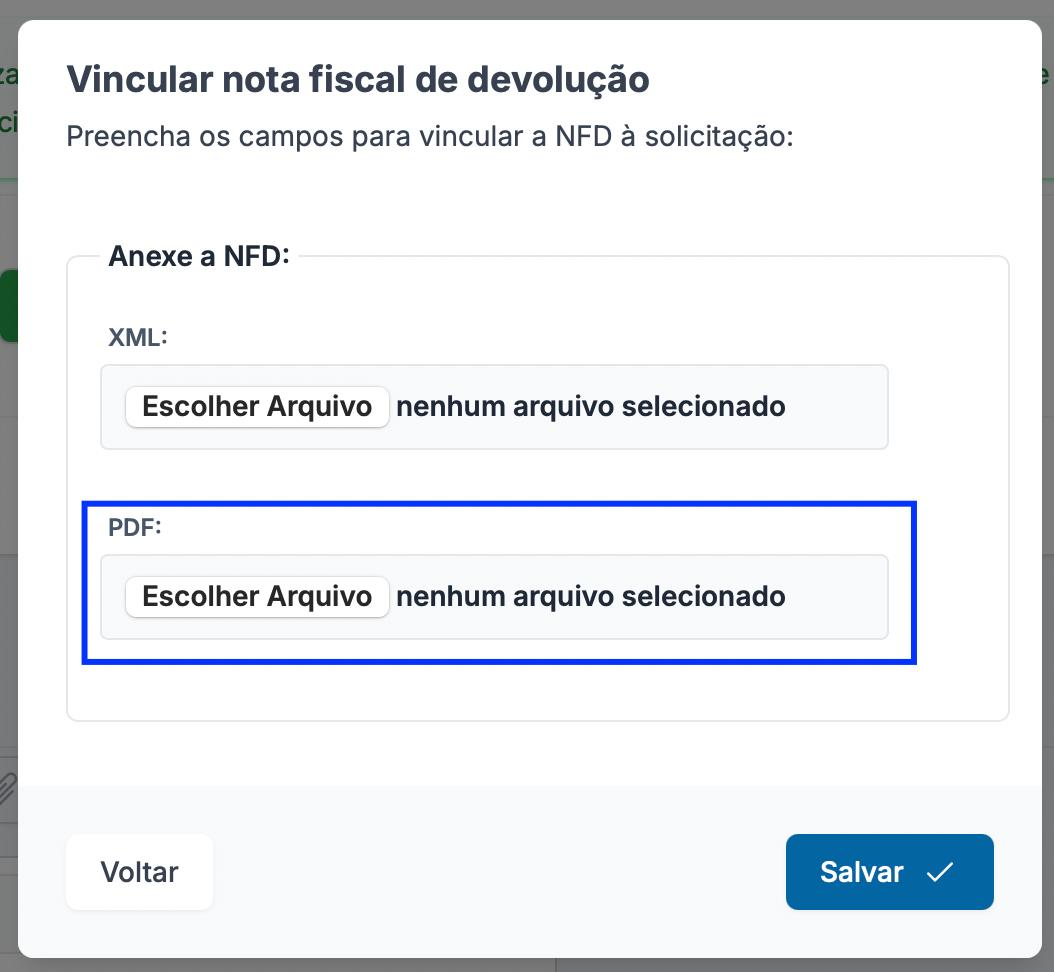Image resolution: width=1054 pixels, height=972 pixels.
Task: Click the 'PDF:' field label
Action: point(134,527)
